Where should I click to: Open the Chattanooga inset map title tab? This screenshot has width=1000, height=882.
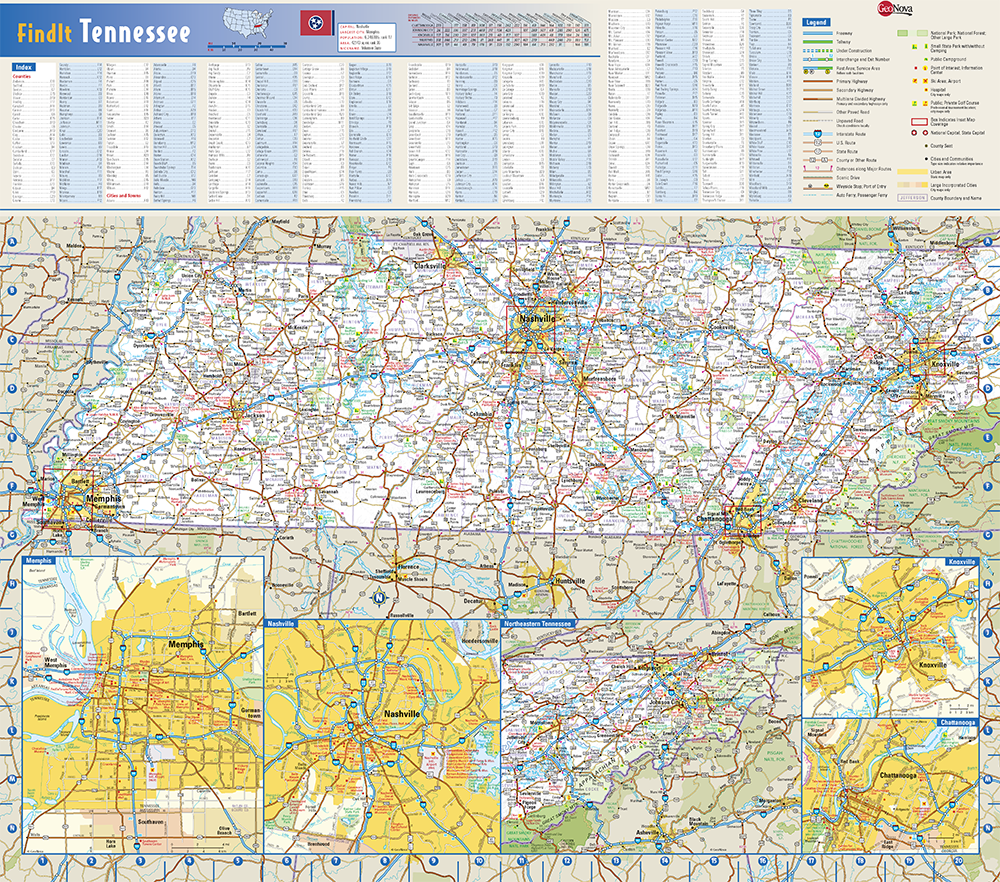(957, 723)
